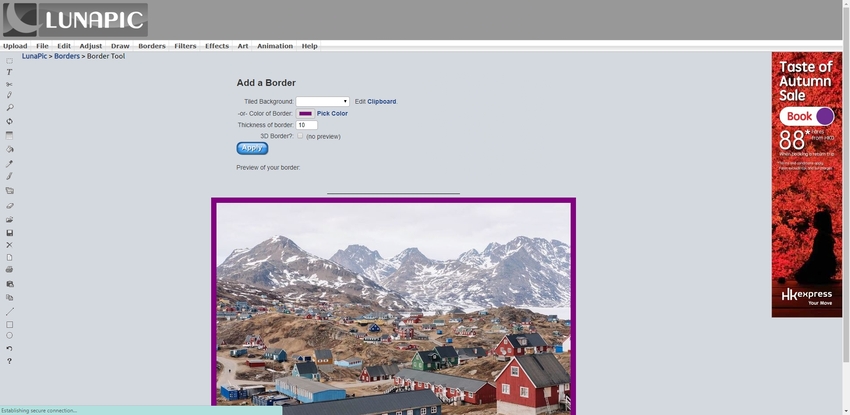Open the Borders menu

[x=152, y=46]
